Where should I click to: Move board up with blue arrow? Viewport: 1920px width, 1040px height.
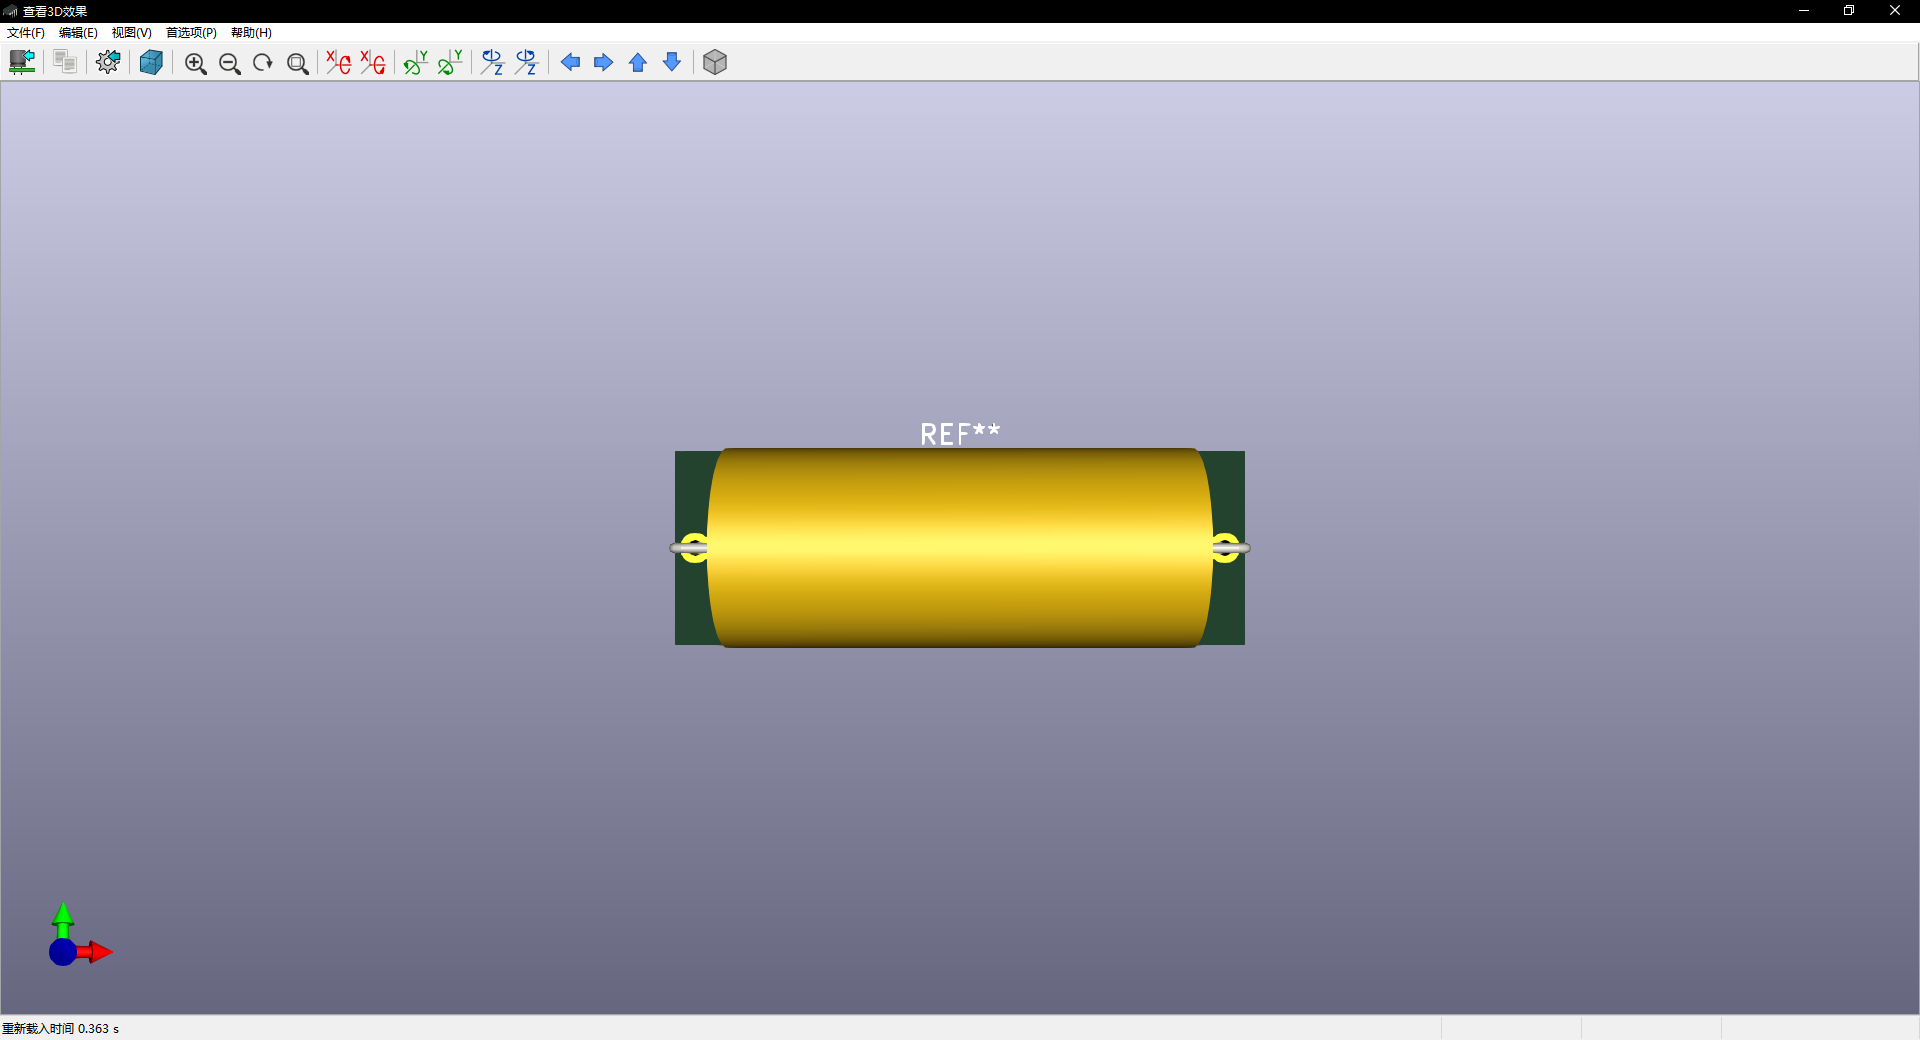[638, 63]
